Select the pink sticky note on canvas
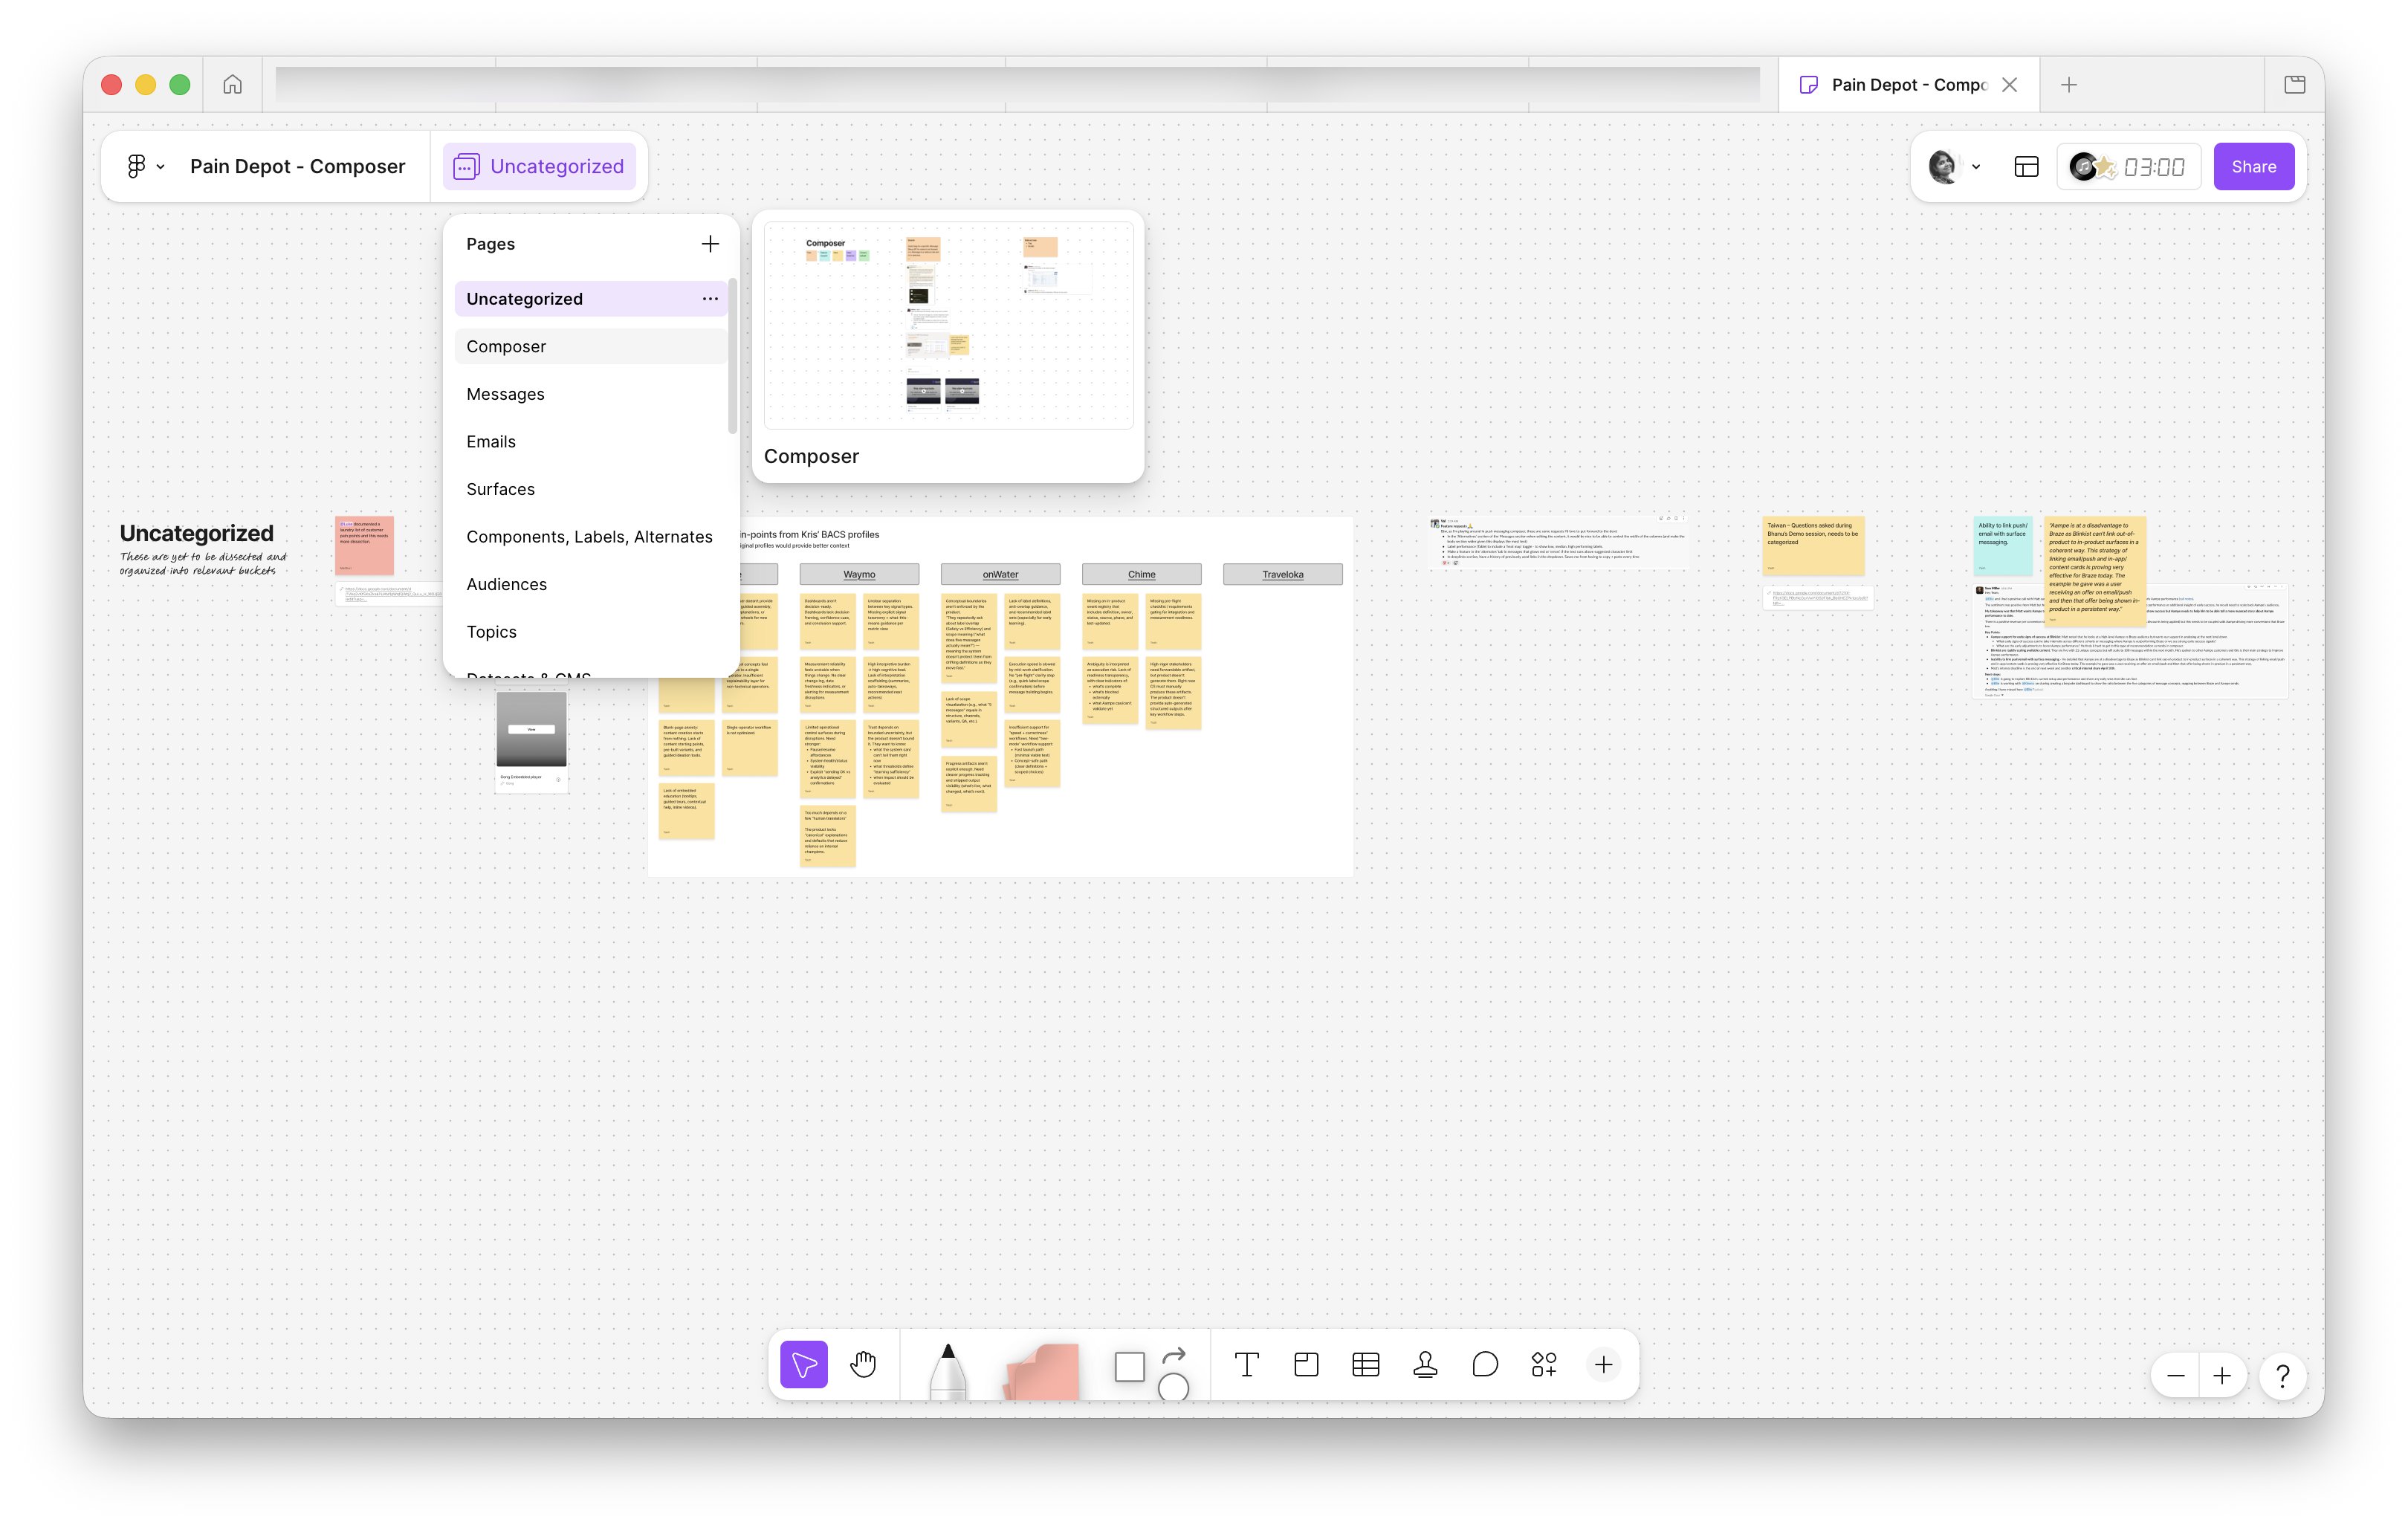 tap(365, 545)
